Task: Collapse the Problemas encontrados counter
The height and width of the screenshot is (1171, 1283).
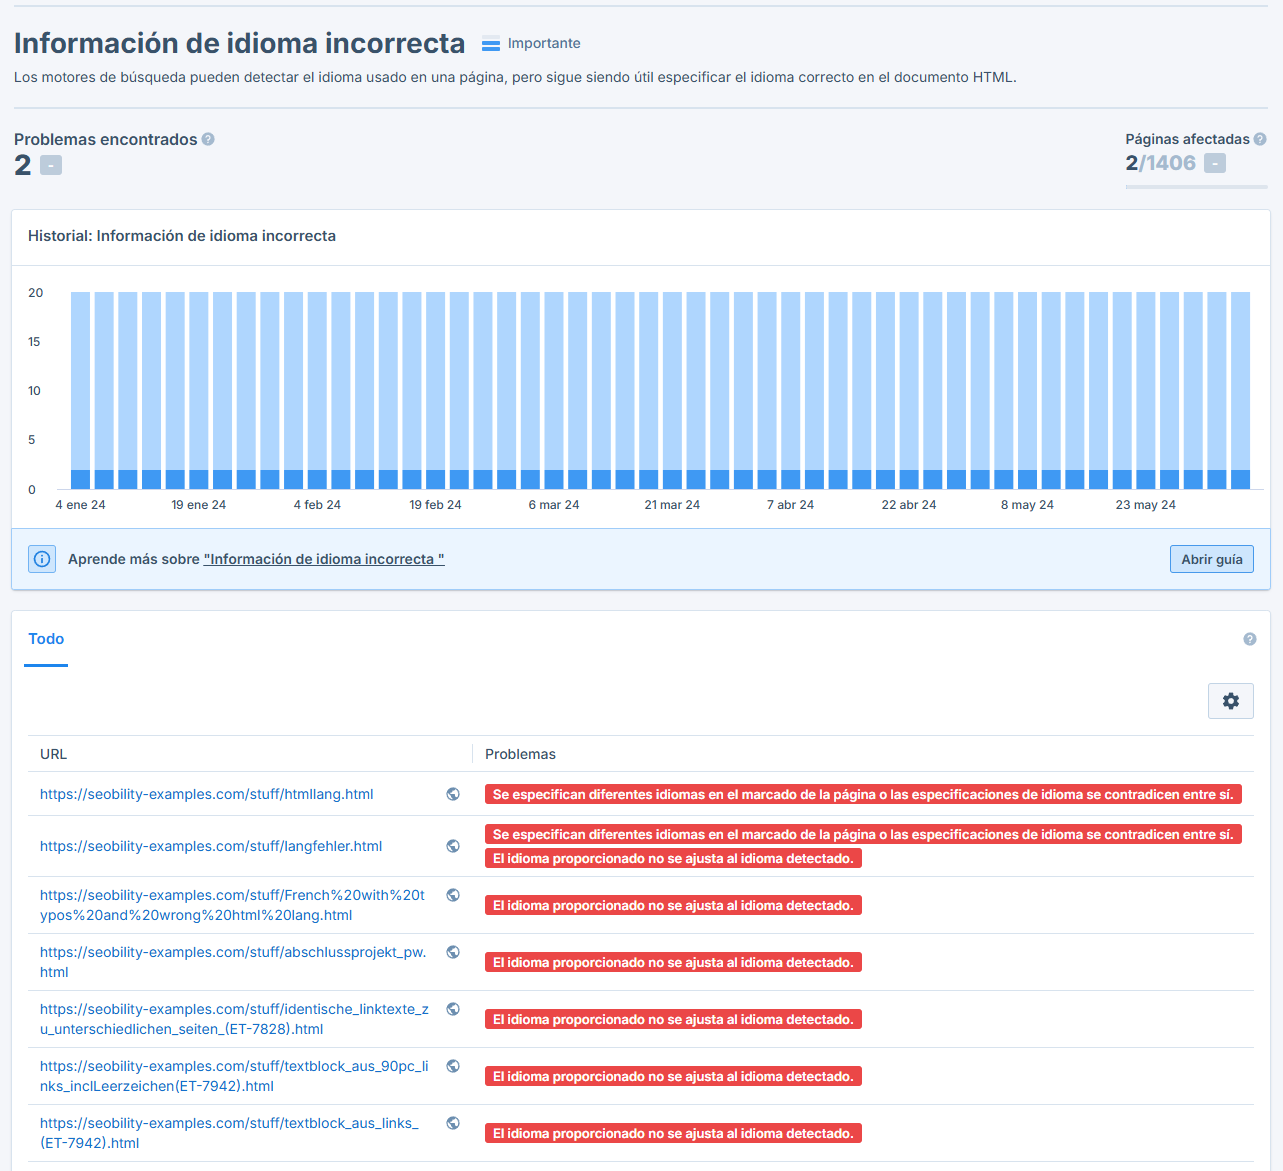Action: pos(48,164)
